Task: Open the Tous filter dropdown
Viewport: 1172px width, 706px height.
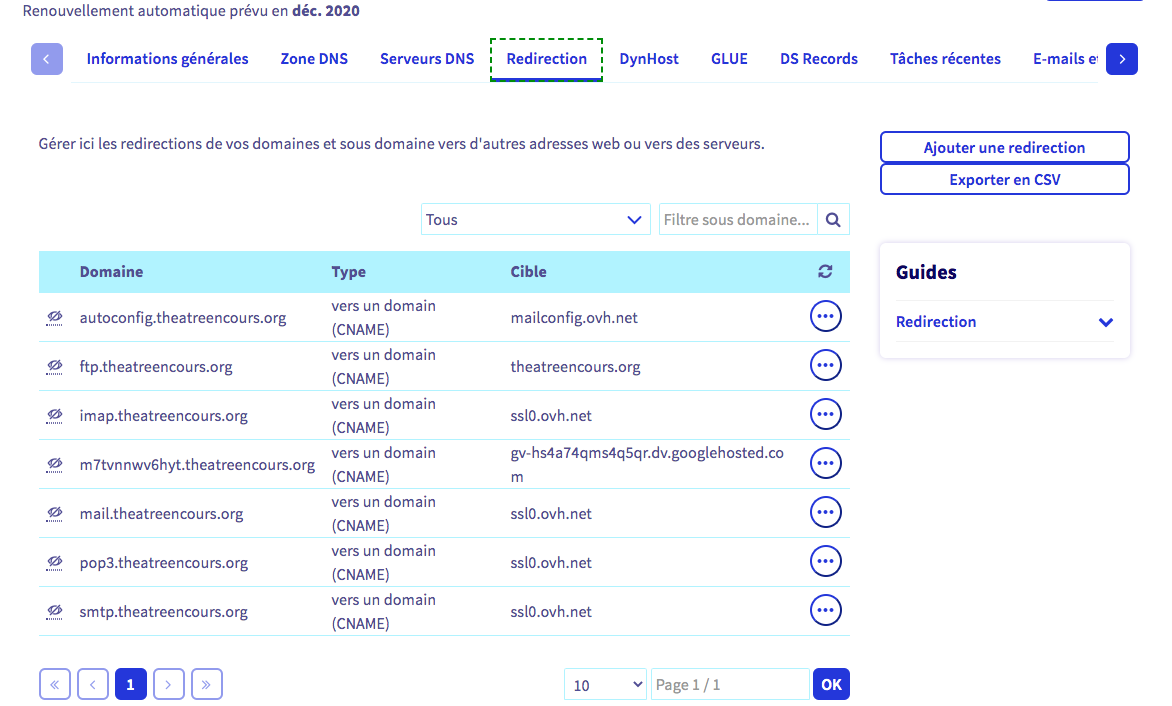Action: (x=535, y=220)
